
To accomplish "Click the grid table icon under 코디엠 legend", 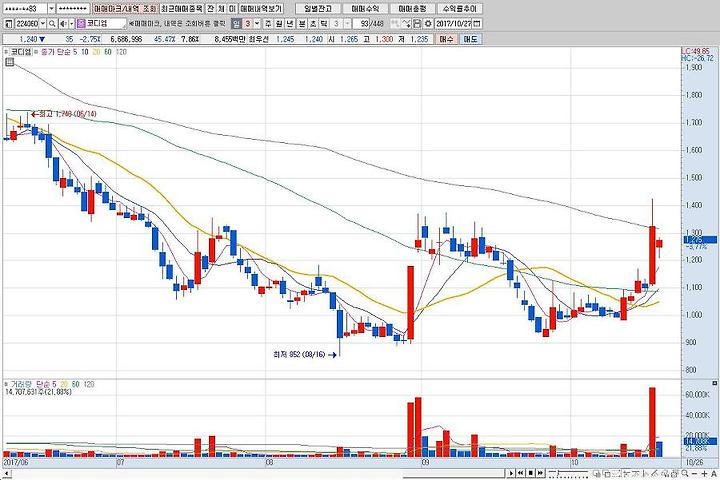I will point(10,62).
